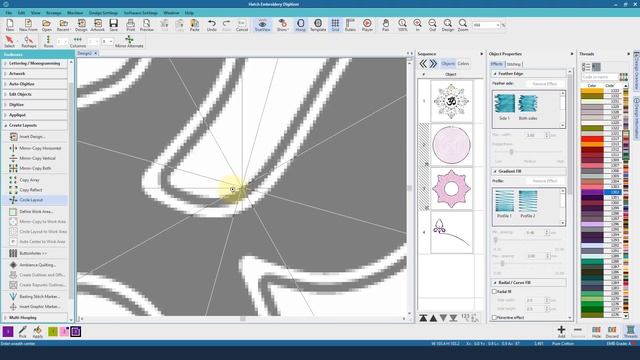Toggle the Grid display
This screenshot has width=640, height=360.
click(x=335, y=25)
